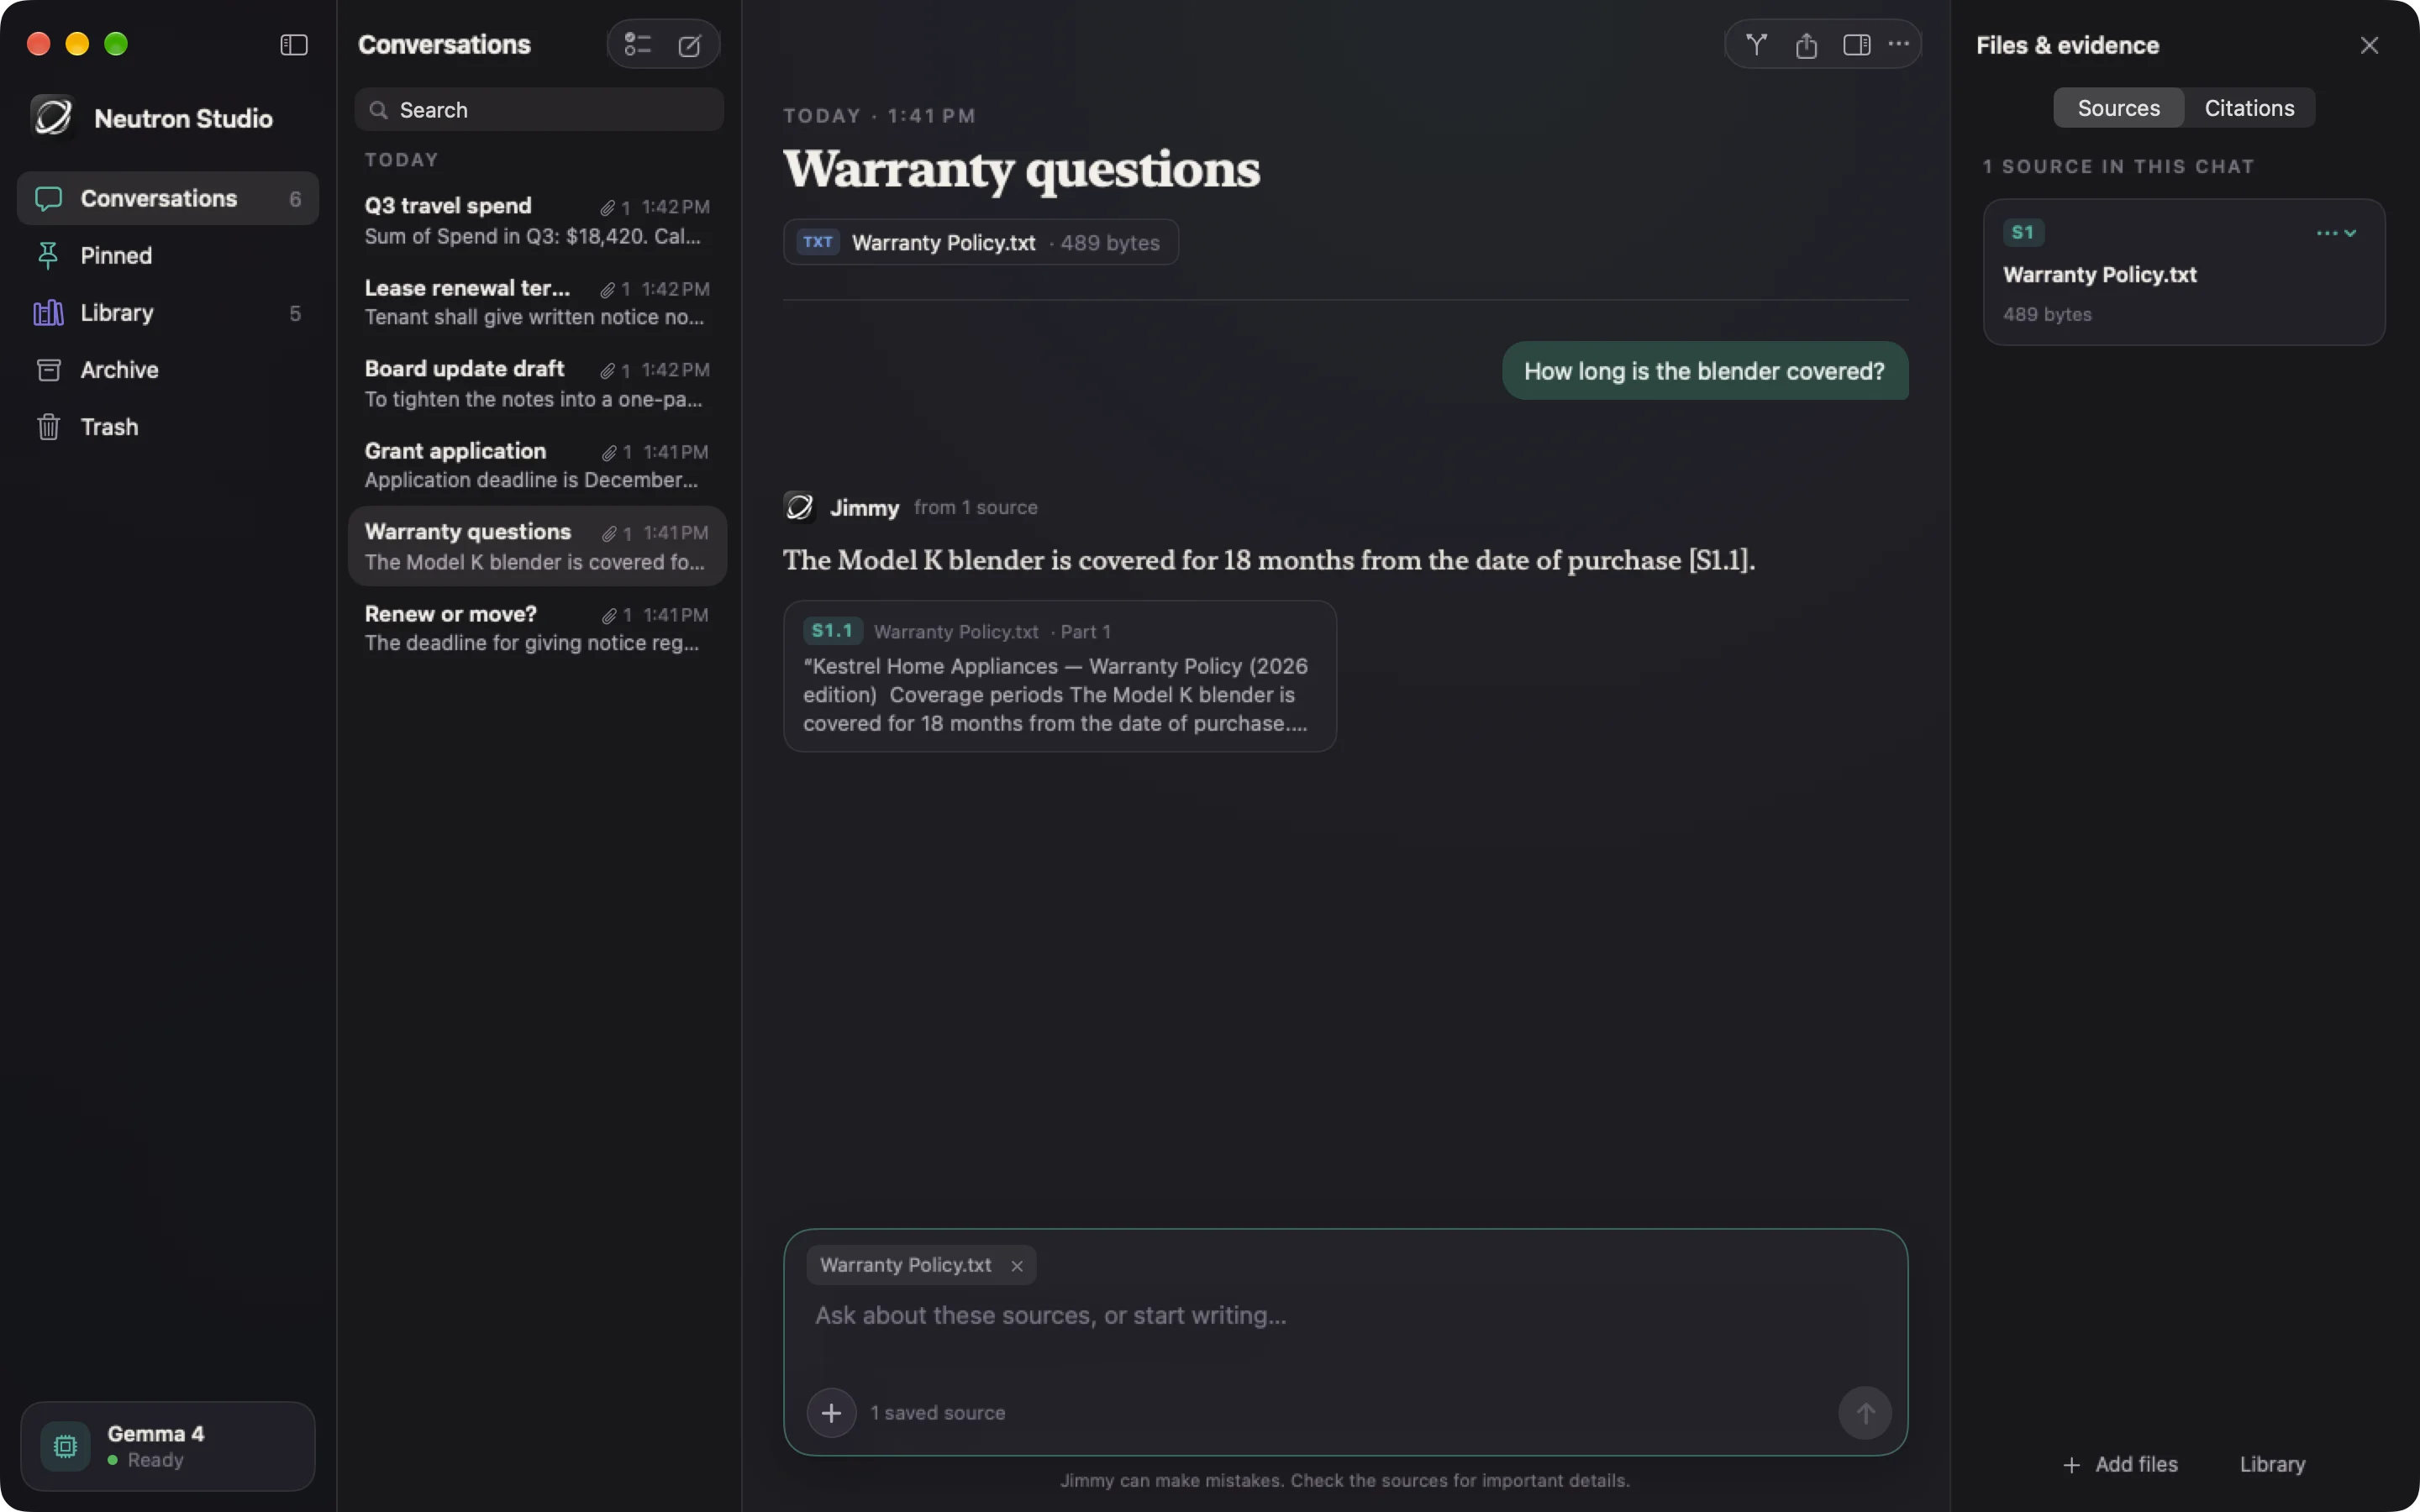Screen dimensions: 2420x1512
Task: Expand the S1 source card menu
Action: pyautogui.click(x=2337, y=233)
